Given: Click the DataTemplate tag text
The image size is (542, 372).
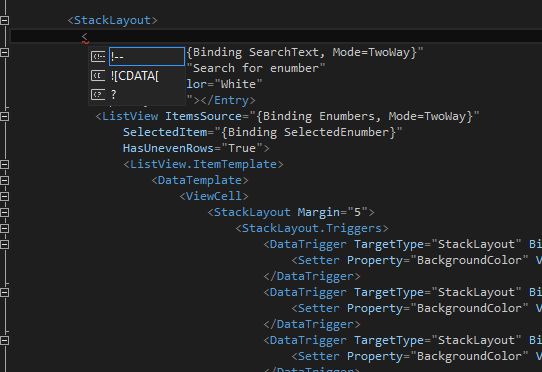Looking at the screenshot, I should pyautogui.click(x=200, y=180).
